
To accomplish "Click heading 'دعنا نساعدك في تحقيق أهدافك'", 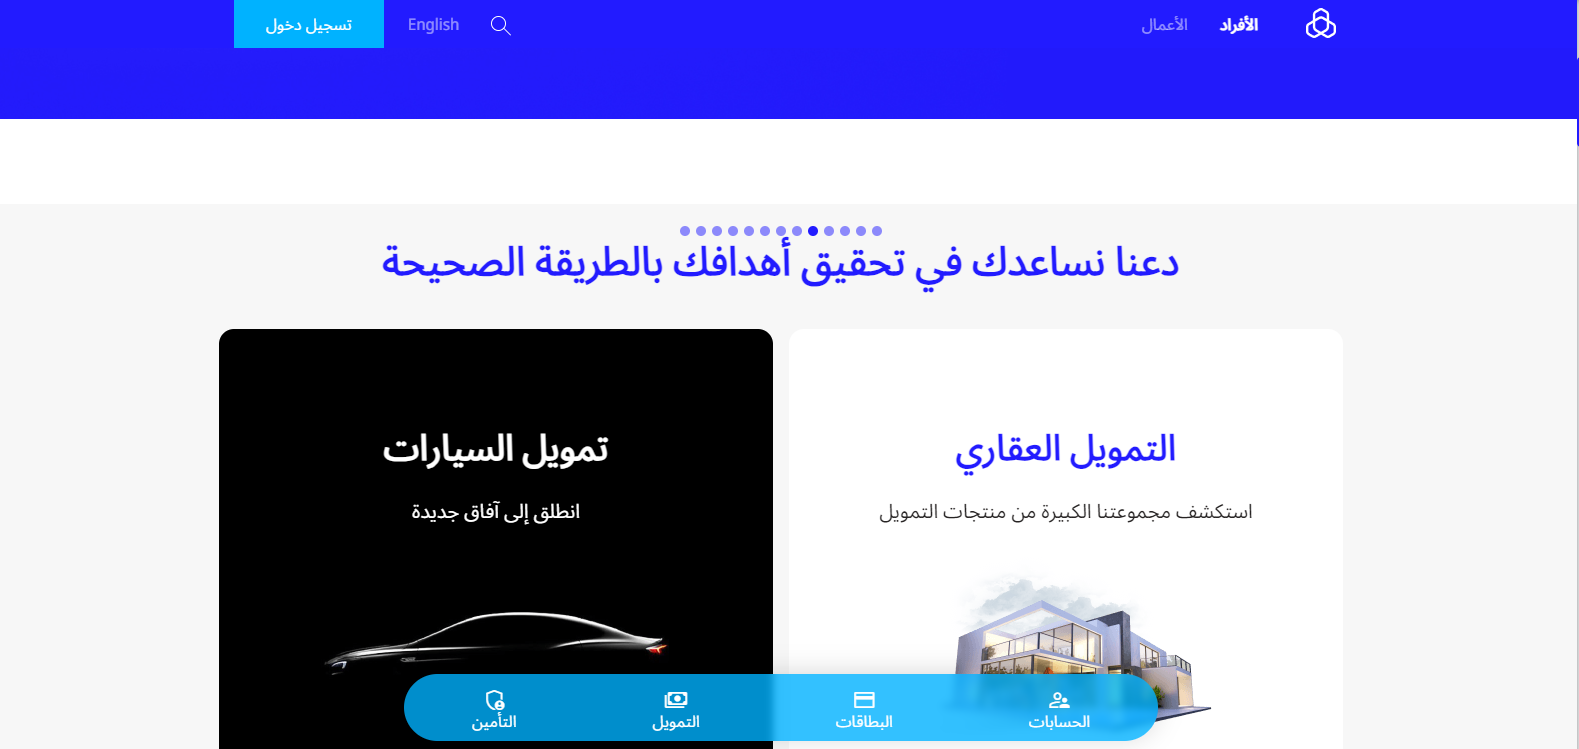I will pyautogui.click(x=780, y=263).
